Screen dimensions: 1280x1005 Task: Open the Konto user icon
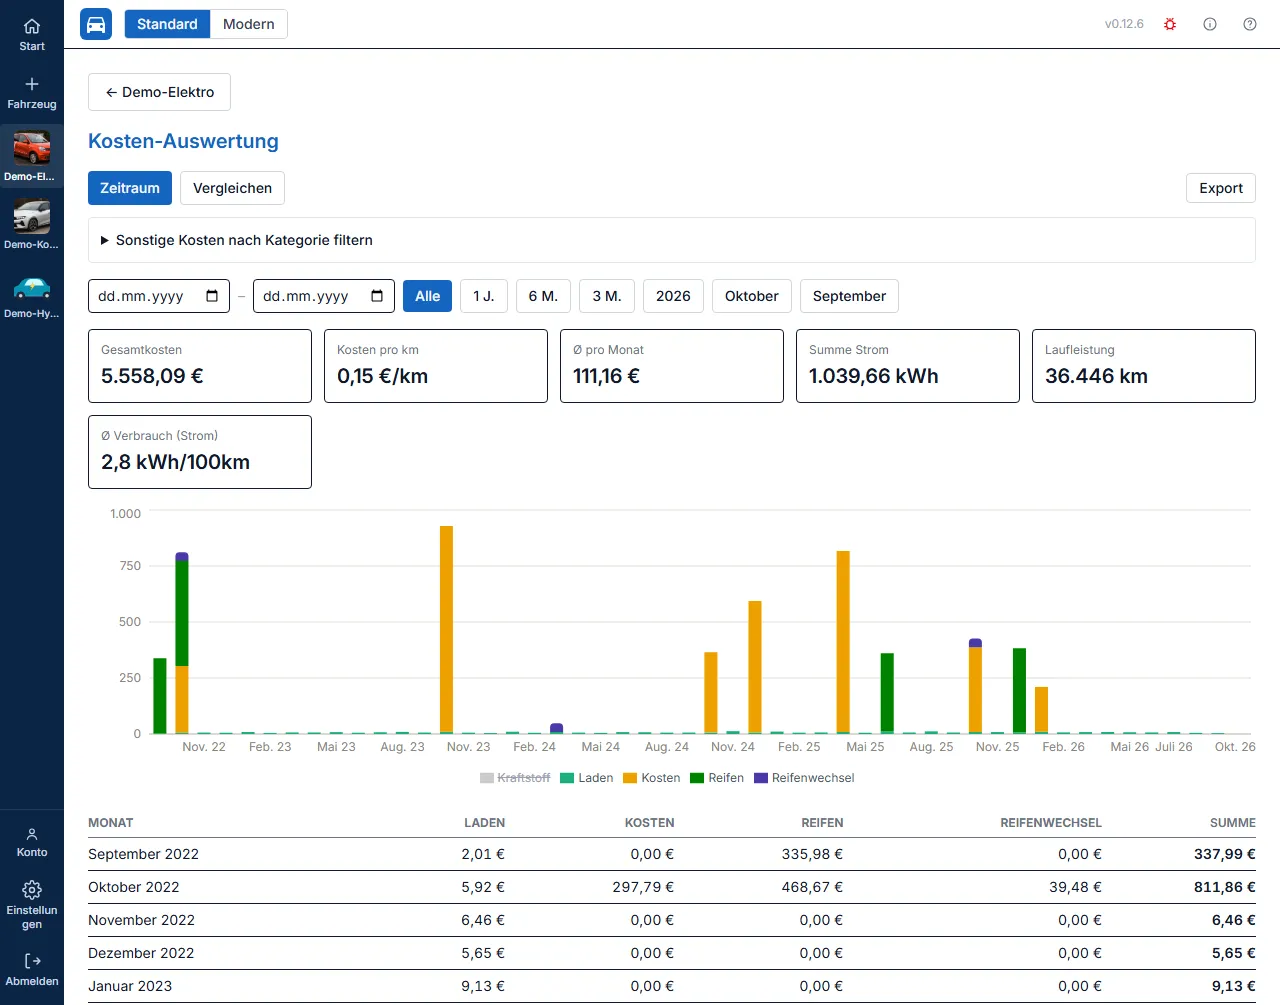click(32, 834)
